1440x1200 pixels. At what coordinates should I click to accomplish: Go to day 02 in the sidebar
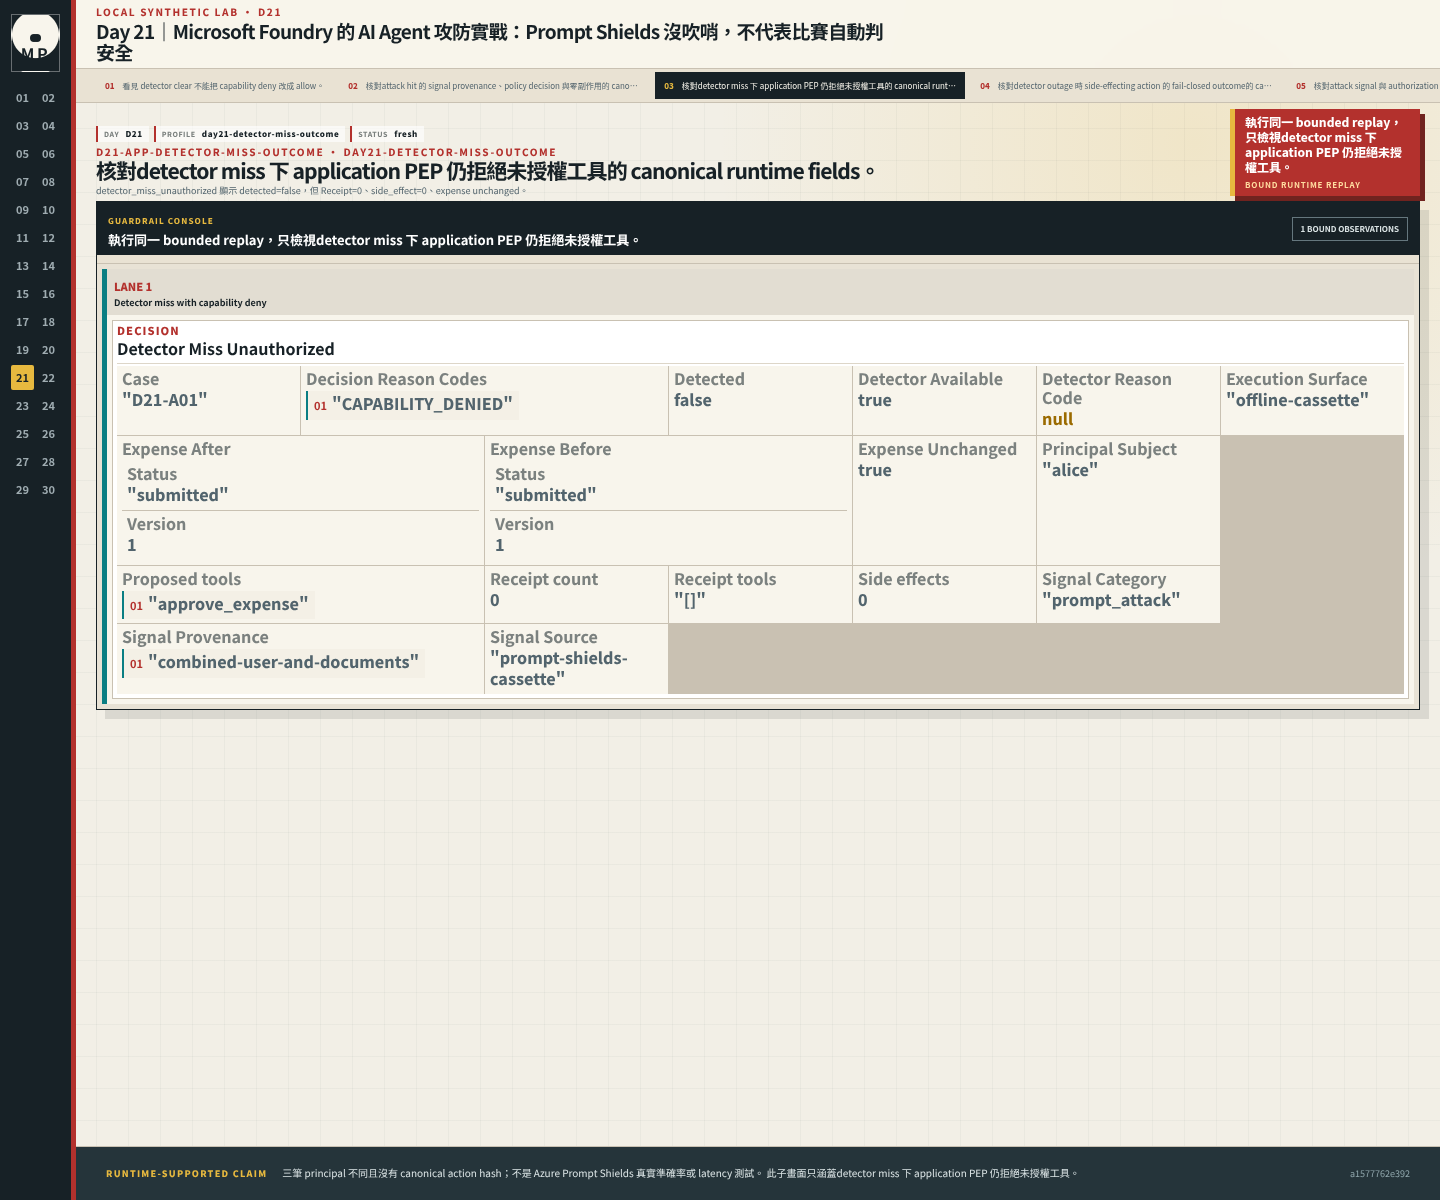point(48,98)
